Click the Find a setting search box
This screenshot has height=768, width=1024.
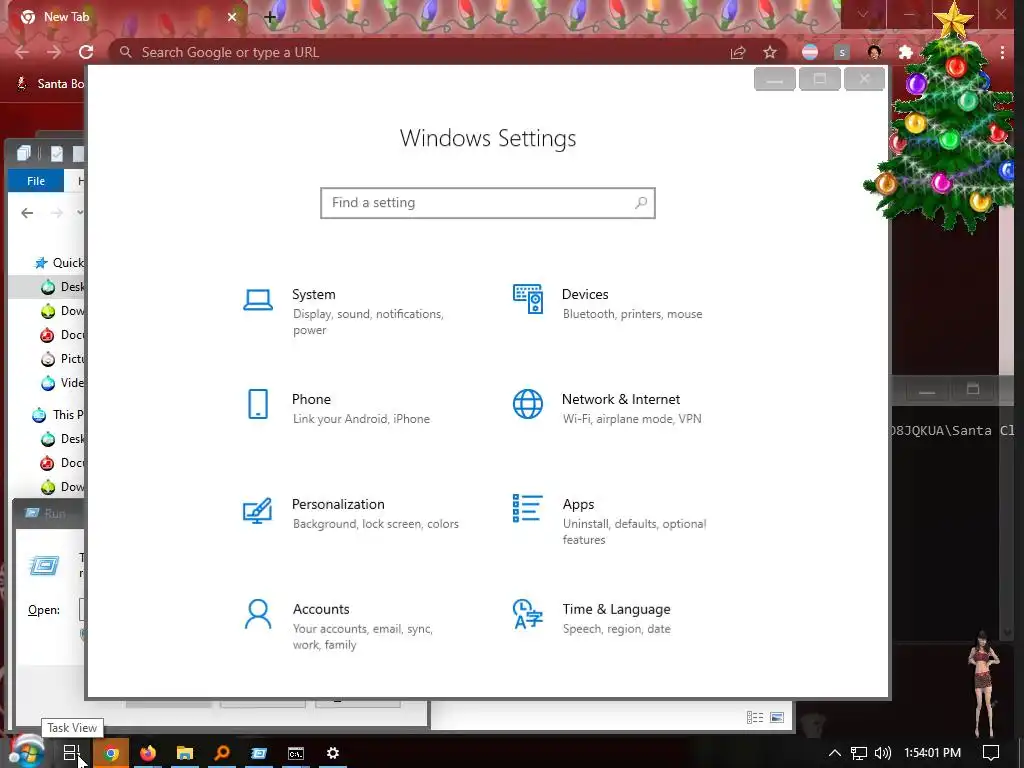[x=488, y=203]
